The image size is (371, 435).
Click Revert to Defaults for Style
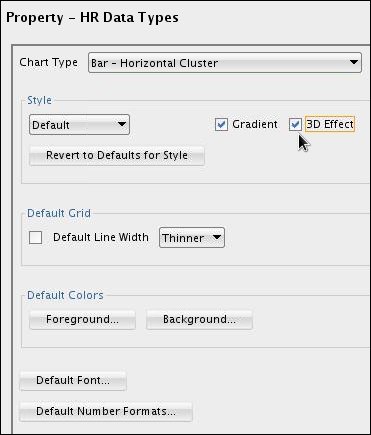tap(117, 155)
